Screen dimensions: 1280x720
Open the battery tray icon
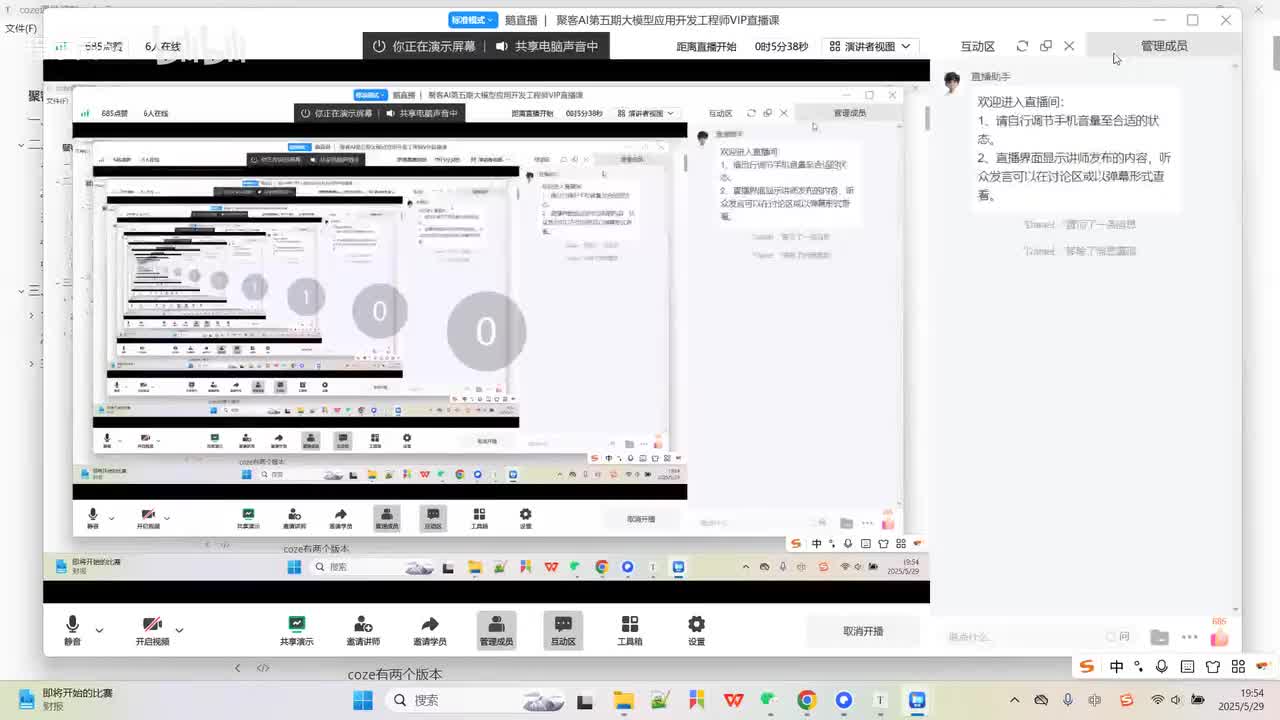1197,700
